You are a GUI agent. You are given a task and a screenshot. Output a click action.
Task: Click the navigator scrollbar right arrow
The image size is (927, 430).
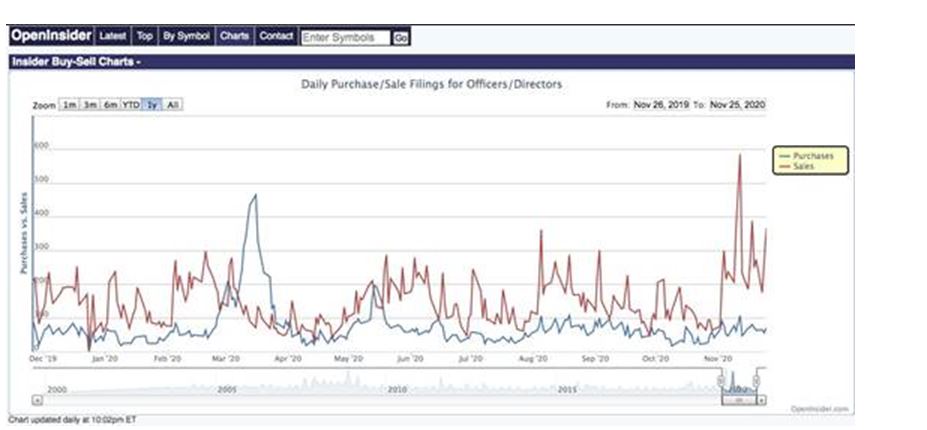(762, 399)
